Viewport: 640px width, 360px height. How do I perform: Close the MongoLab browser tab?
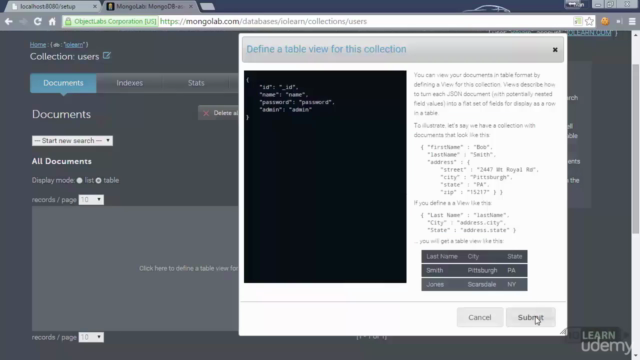pyautogui.click(x=191, y=7)
